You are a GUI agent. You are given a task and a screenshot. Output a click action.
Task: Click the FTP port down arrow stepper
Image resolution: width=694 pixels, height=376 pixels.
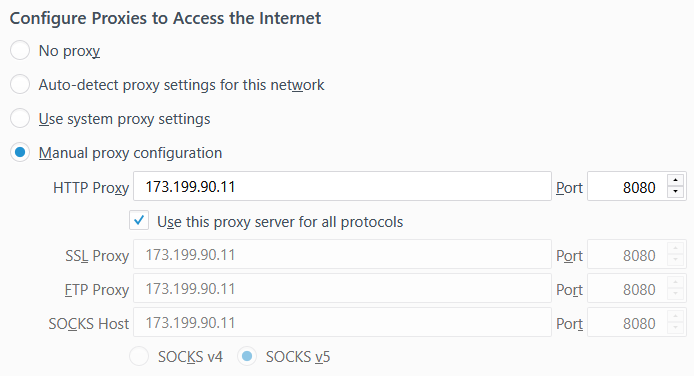coord(675,294)
